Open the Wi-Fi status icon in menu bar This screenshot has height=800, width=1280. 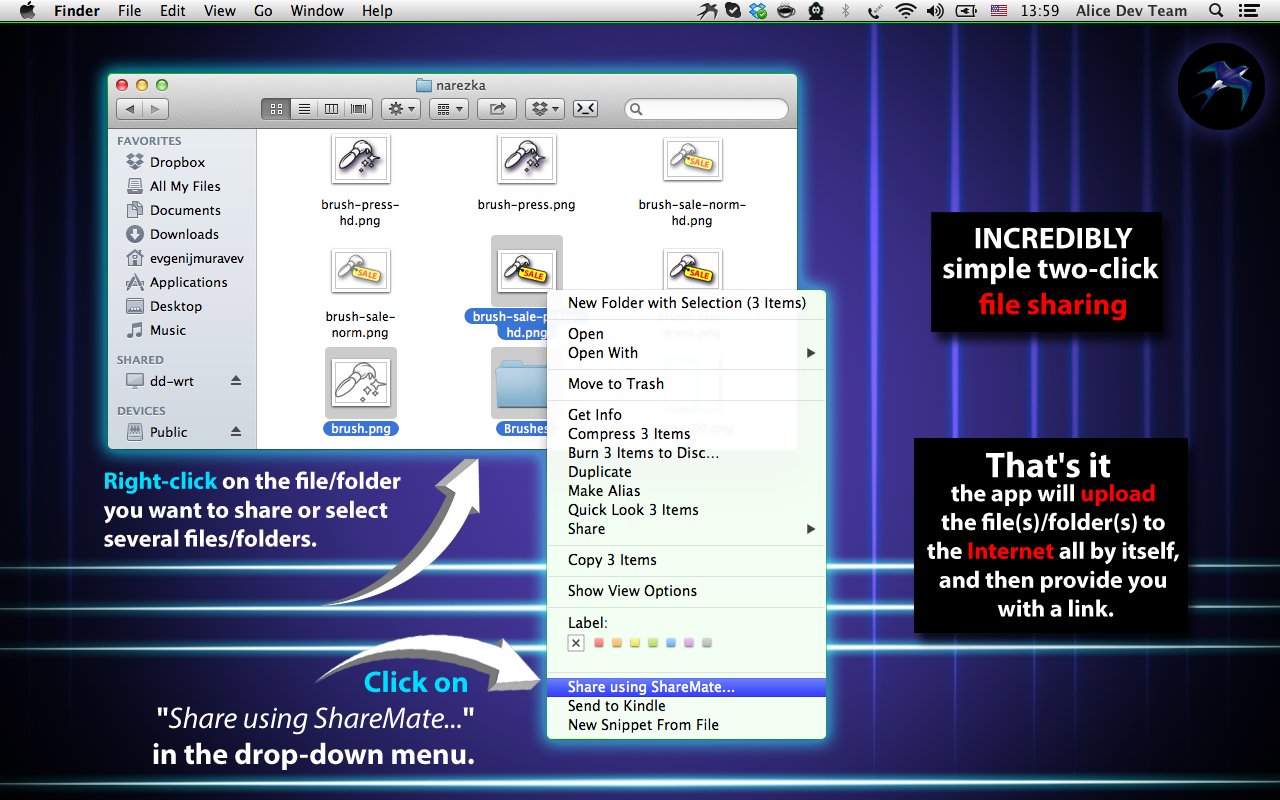906,11
